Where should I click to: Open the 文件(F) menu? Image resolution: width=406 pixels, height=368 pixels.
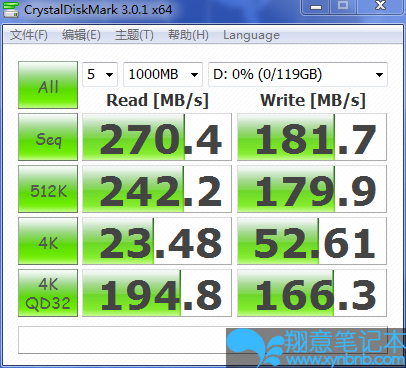click(29, 35)
